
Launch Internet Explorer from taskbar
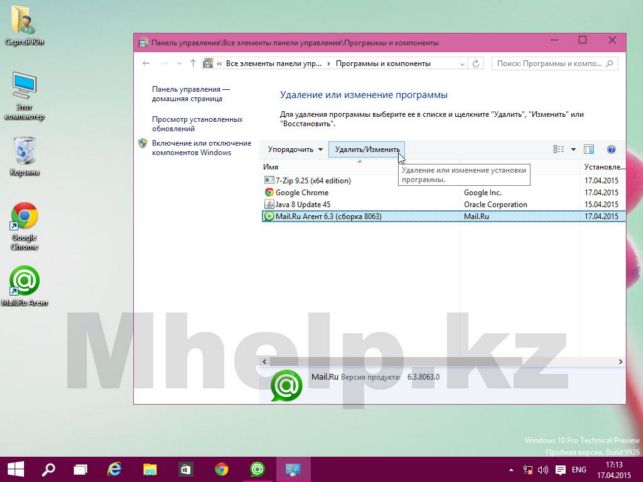(114, 469)
